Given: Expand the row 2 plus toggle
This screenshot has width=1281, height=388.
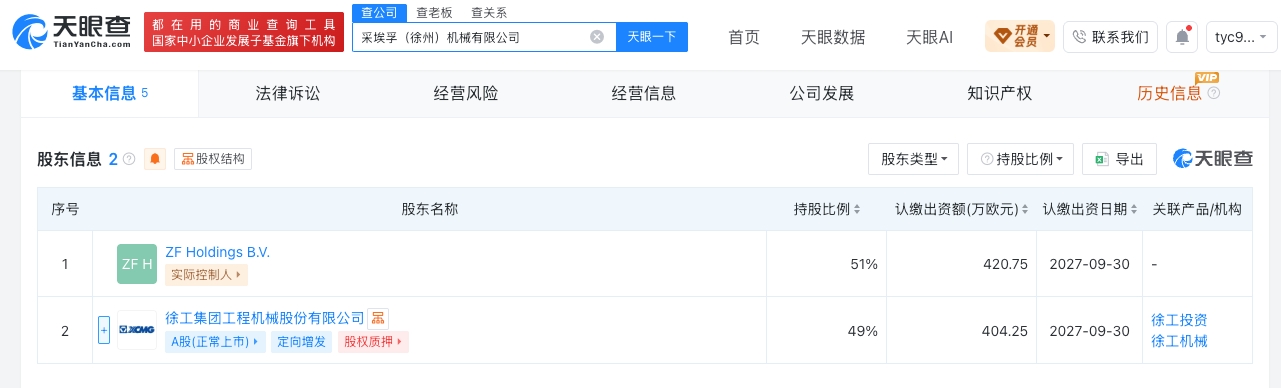Looking at the screenshot, I should click(104, 330).
